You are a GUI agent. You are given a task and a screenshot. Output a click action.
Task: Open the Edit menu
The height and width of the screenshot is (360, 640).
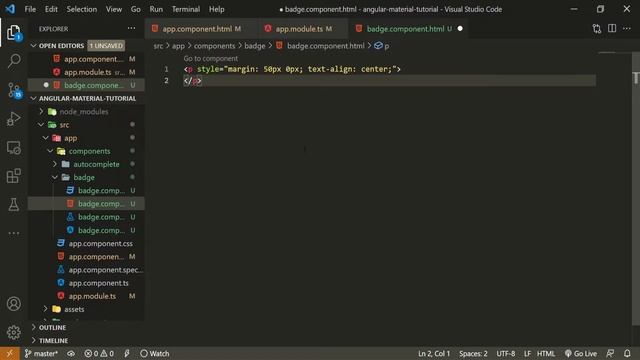[x=51, y=9]
